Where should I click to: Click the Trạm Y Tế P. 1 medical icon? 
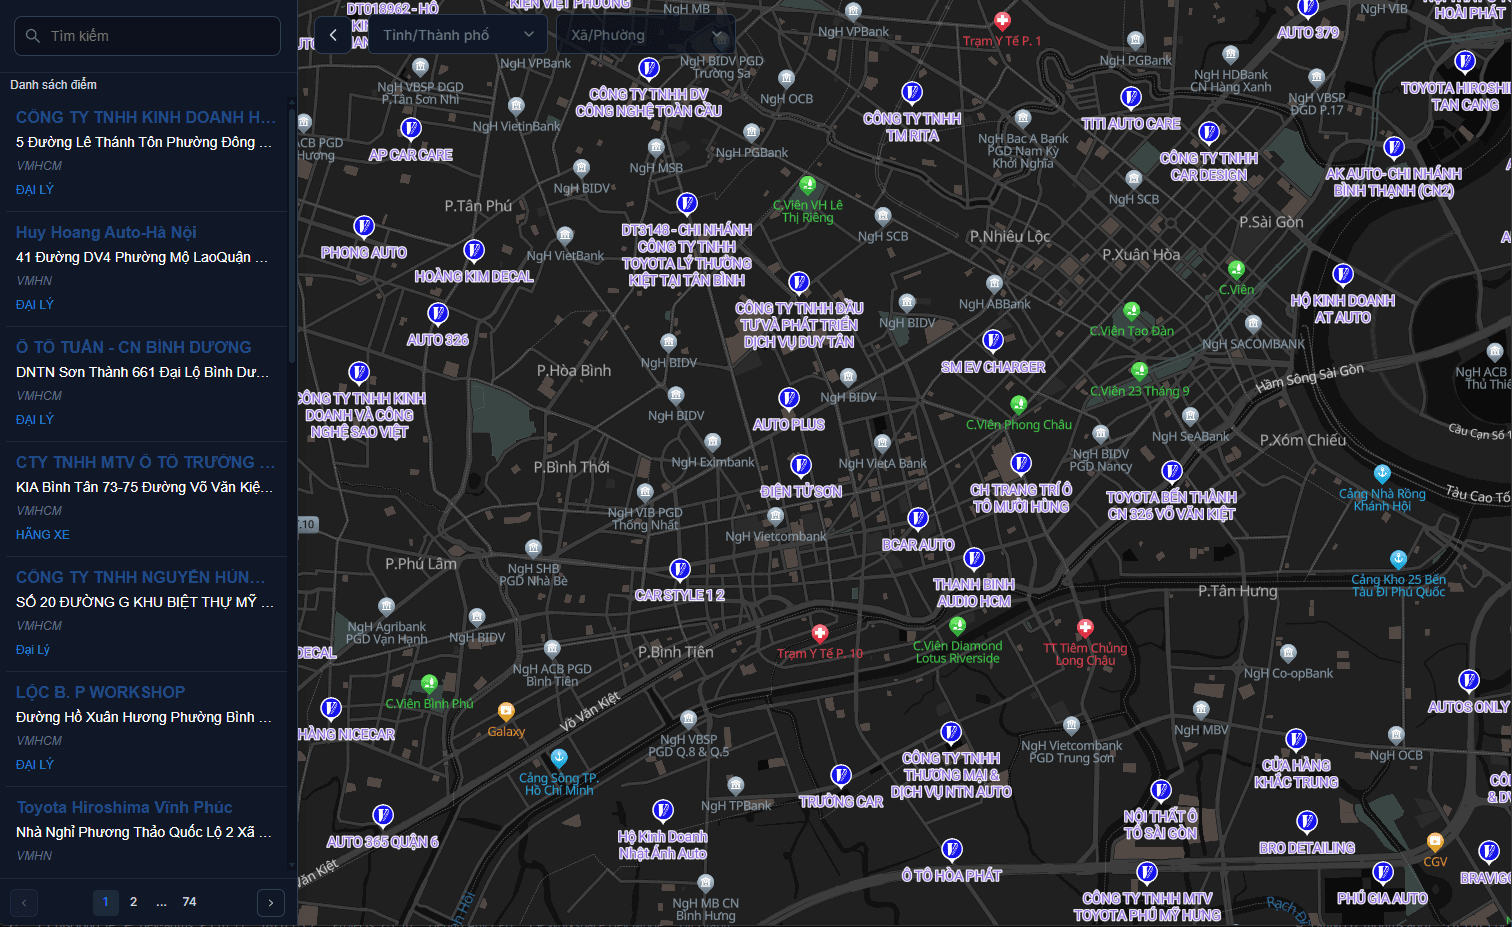(1002, 20)
